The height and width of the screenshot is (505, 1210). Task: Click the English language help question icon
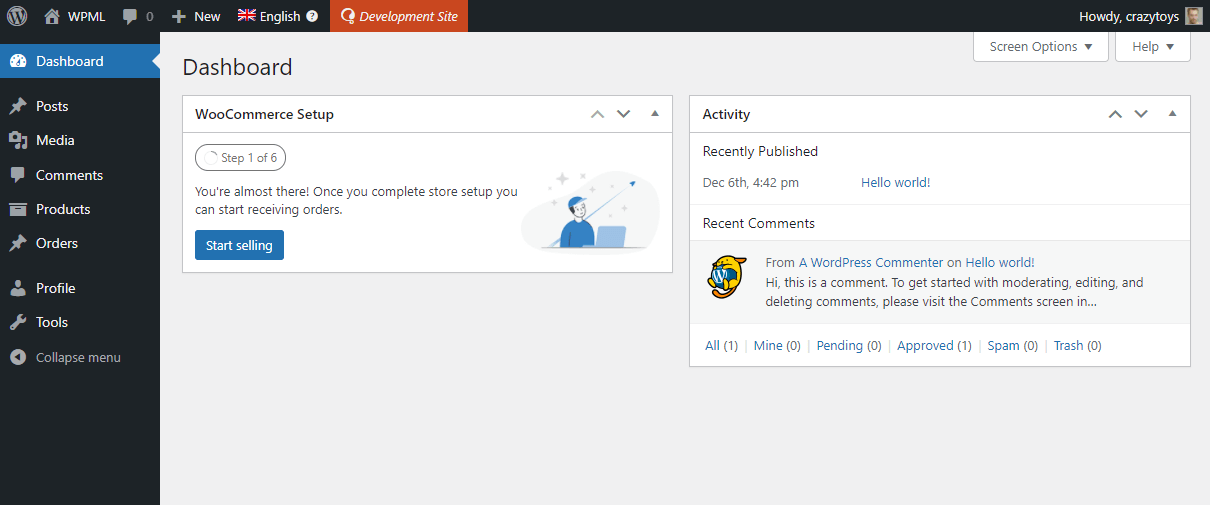click(x=312, y=16)
